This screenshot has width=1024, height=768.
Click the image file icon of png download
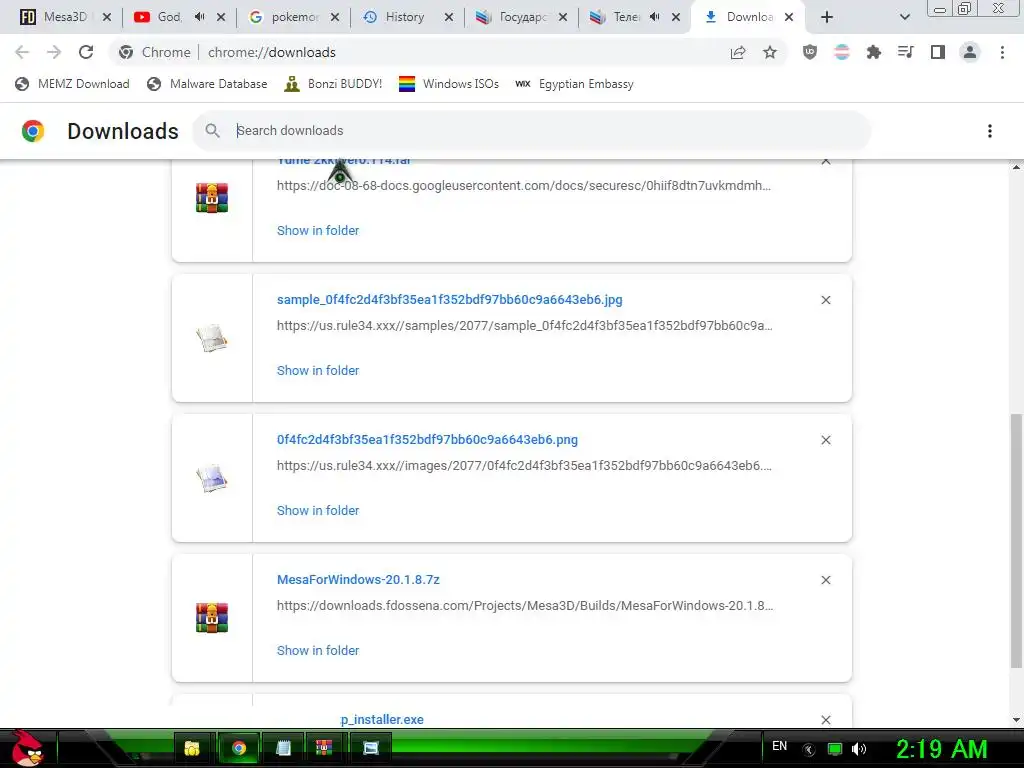pyautogui.click(x=212, y=478)
